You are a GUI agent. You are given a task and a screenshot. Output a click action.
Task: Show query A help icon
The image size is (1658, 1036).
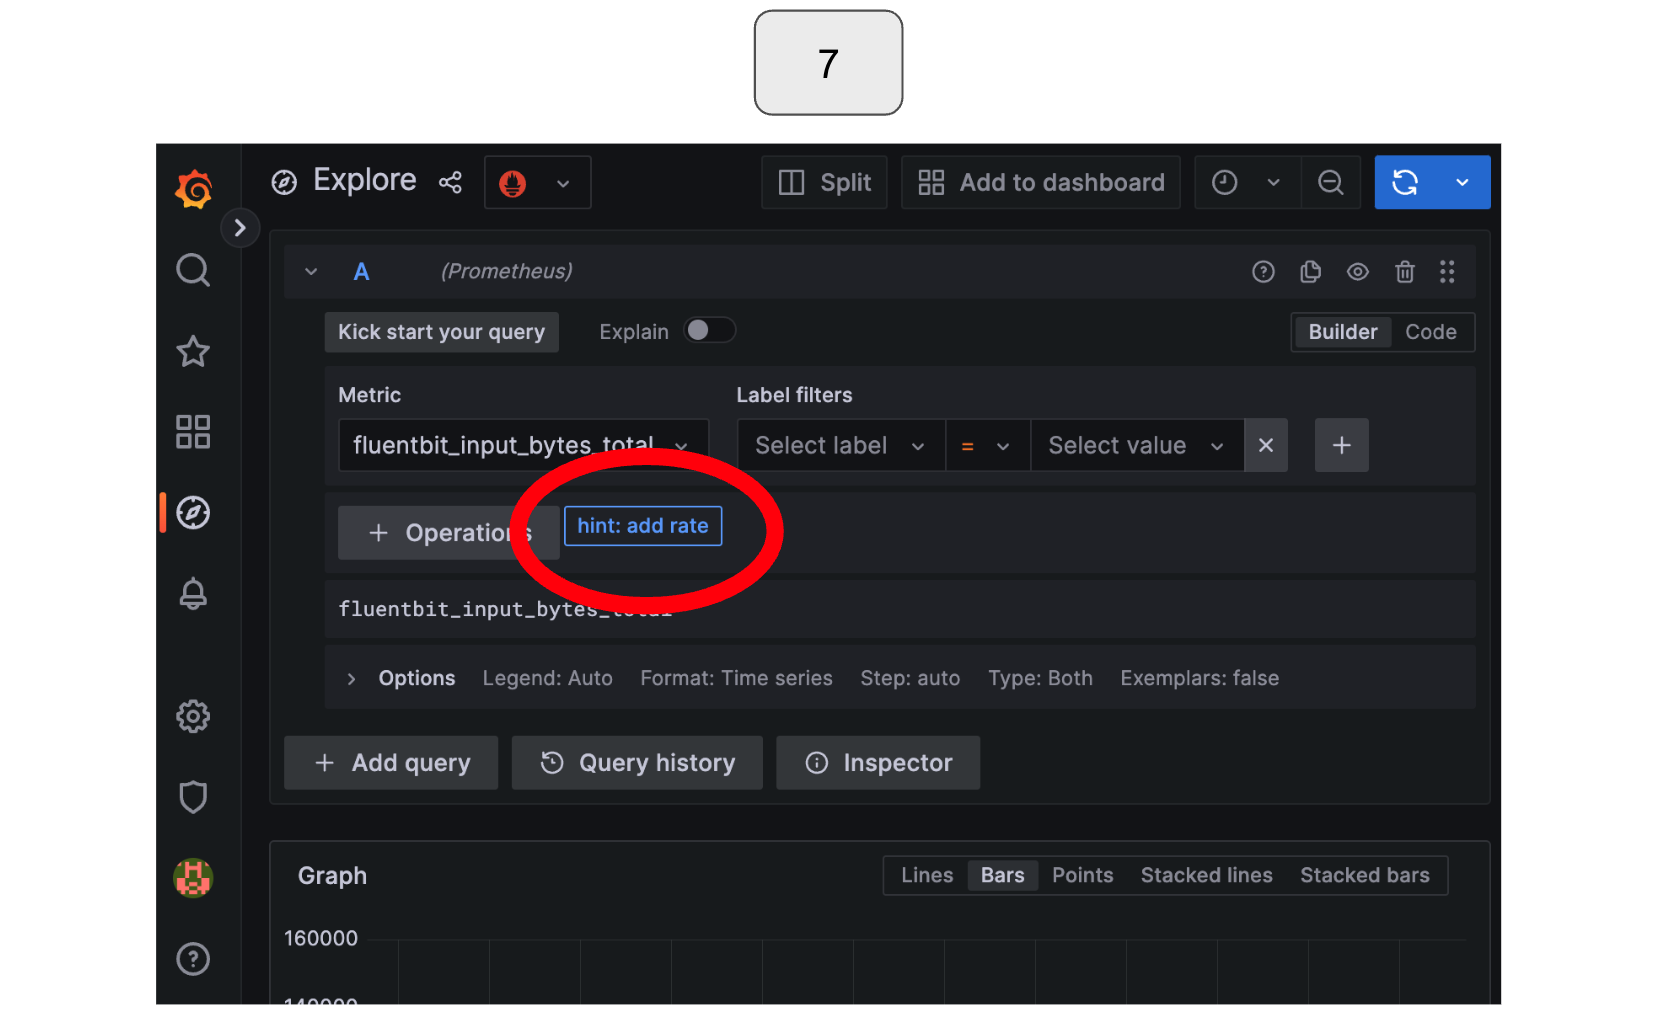pyautogui.click(x=1263, y=272)
